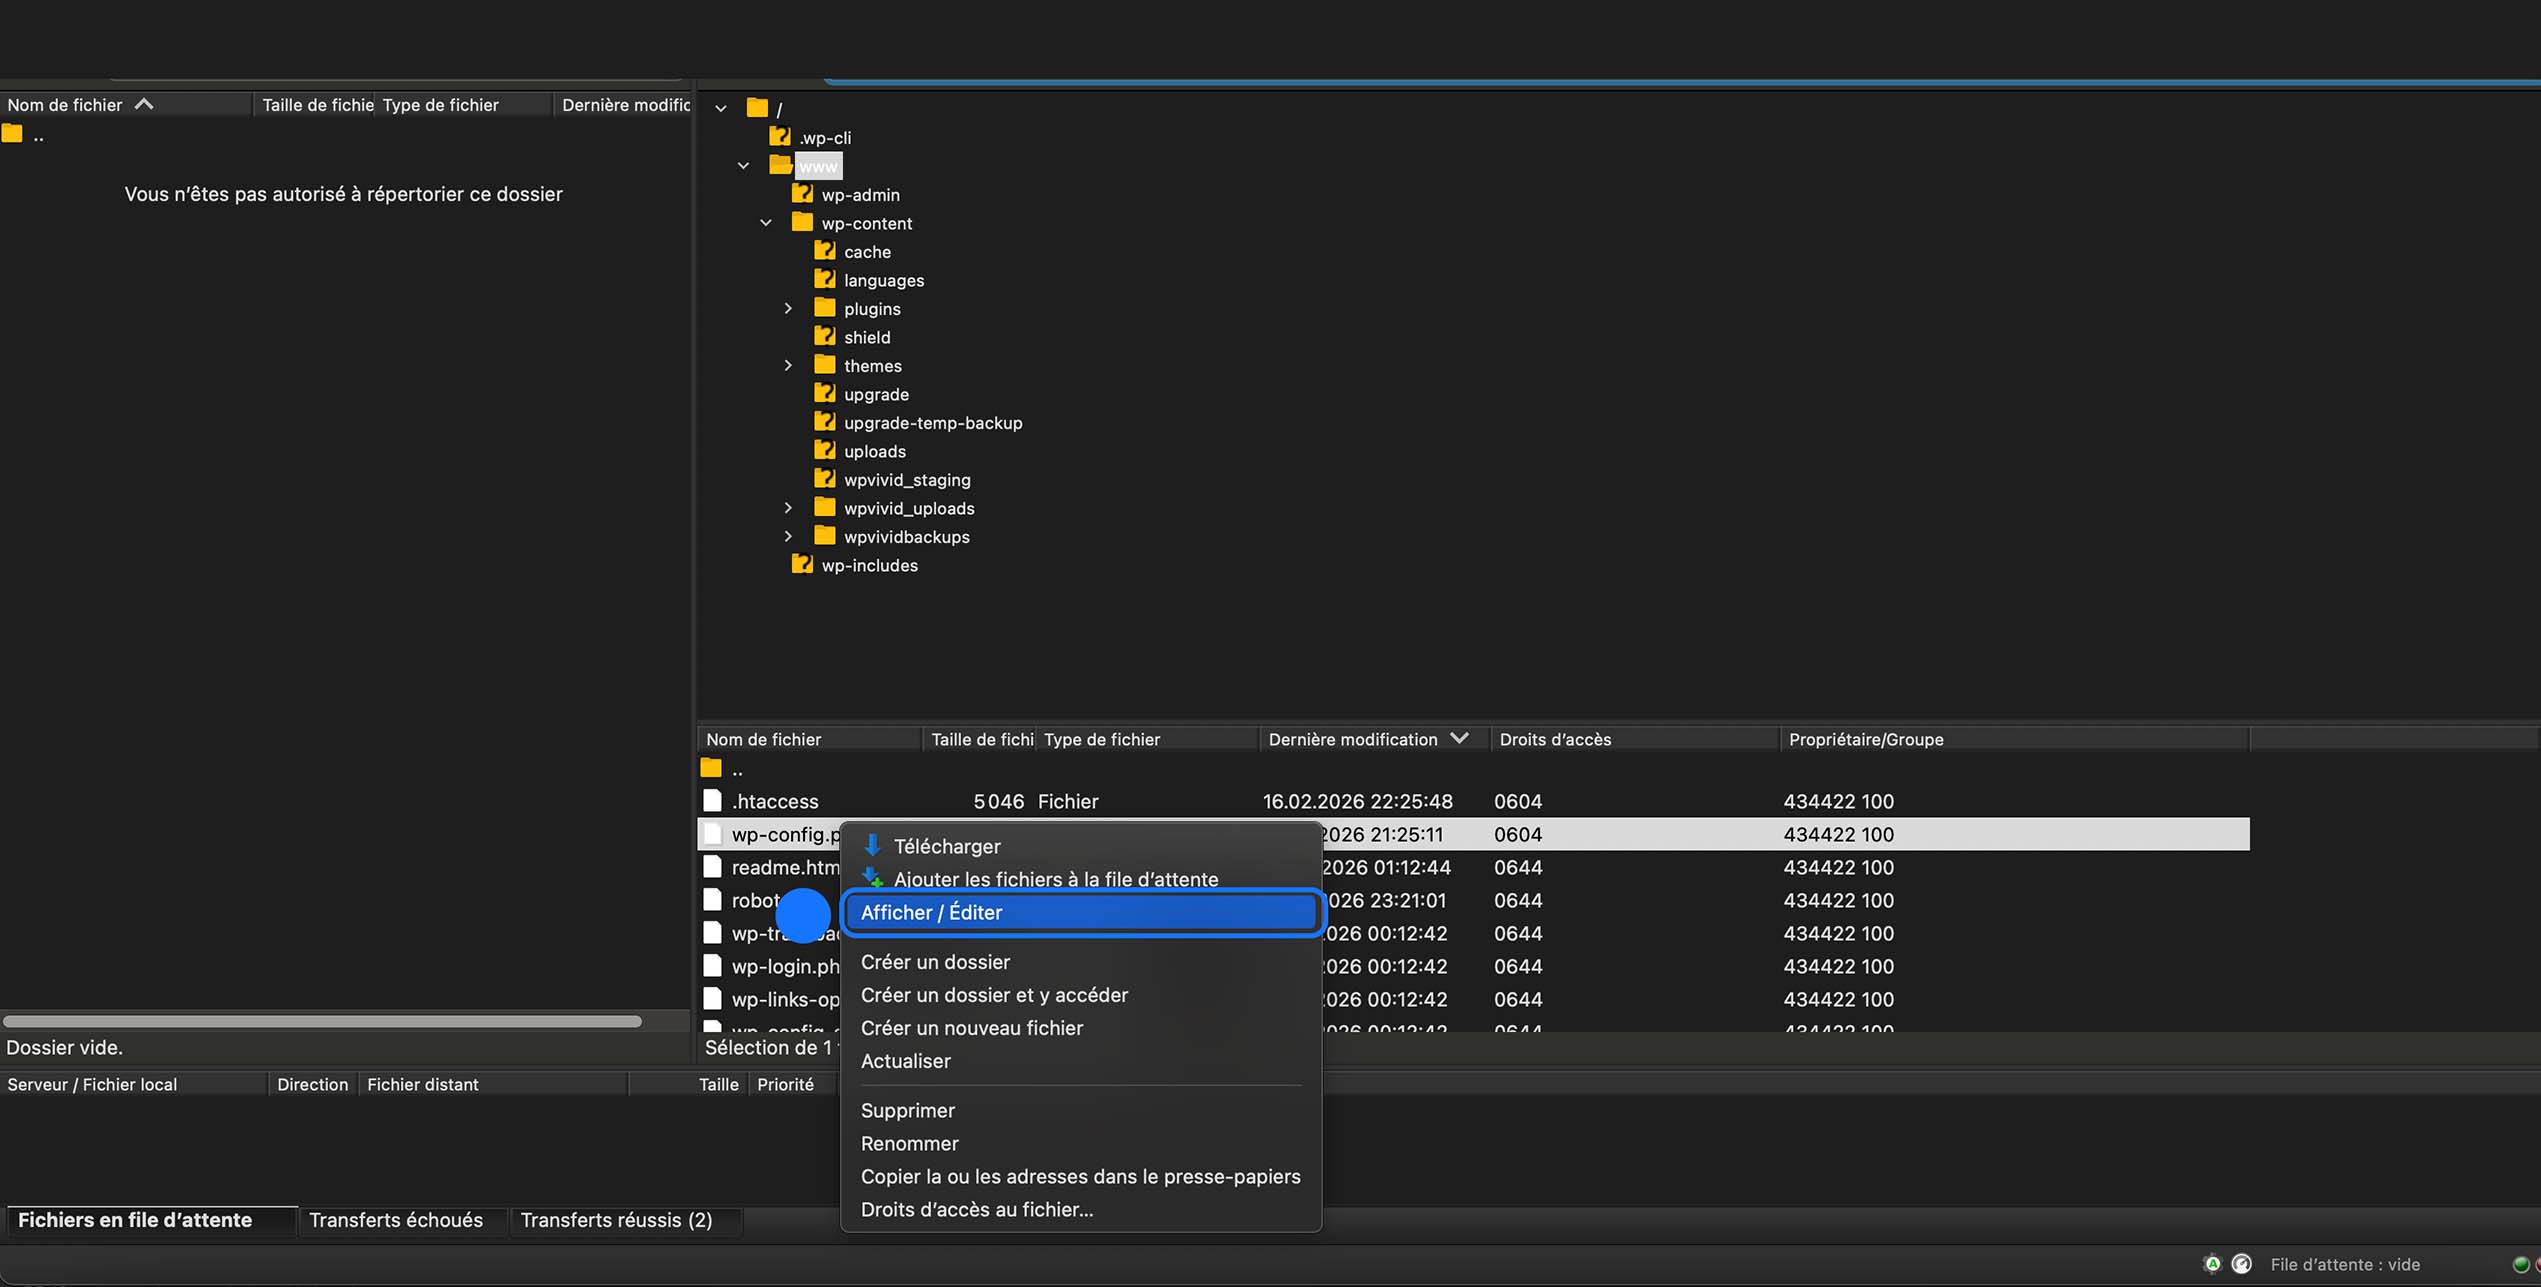
Task: Click the .wp-cli folder icon
Action: pos(779,137)
